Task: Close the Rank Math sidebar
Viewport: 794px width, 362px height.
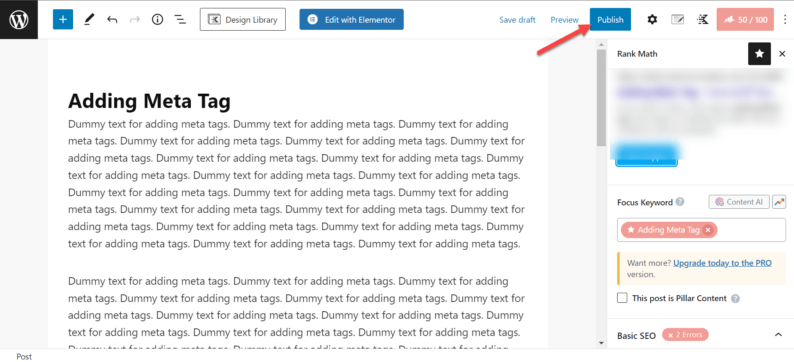Action: coord(782,54)
